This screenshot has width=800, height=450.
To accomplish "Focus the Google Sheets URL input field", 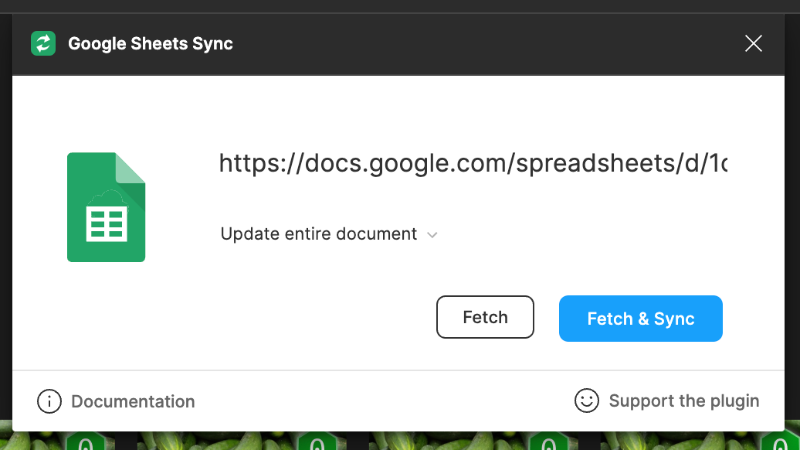I will pyautogui.click(x=473, y=163).
